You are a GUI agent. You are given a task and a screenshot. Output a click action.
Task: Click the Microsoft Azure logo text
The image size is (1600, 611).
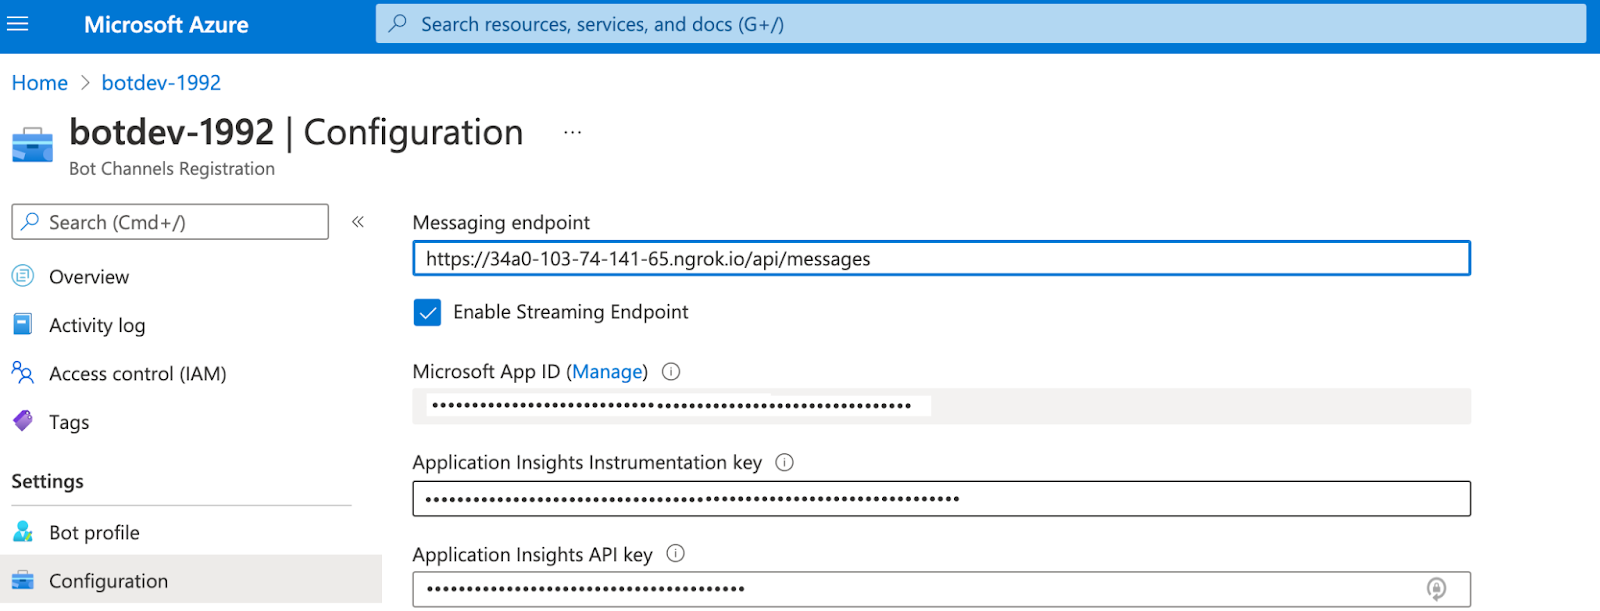(x=166, y=25)
